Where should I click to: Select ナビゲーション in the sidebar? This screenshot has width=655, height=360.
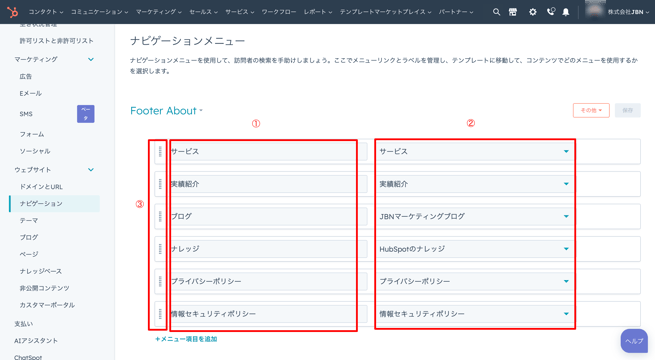pos(54,203)
